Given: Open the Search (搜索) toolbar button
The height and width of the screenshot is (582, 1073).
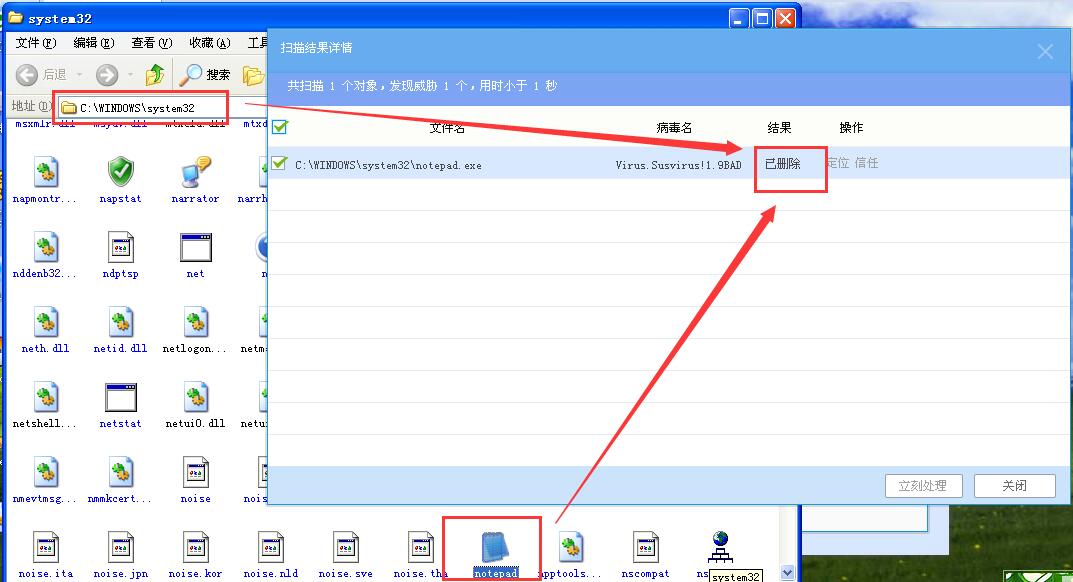Looking at the screenshot, I should click(204, 75).
